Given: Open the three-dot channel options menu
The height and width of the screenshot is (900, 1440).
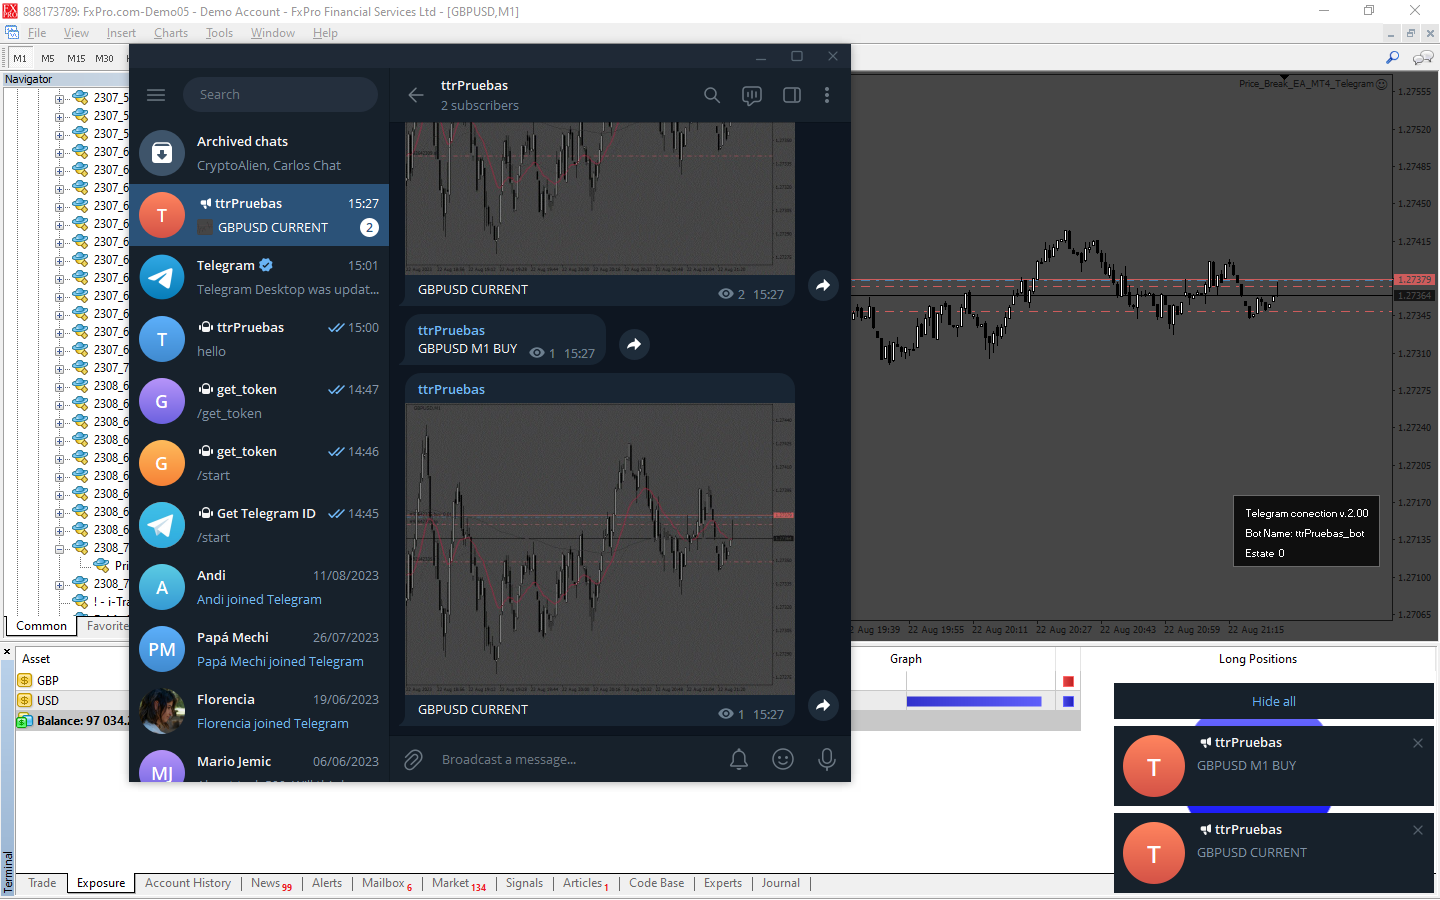Looking at the screenshot, I should tap(827, 95).
